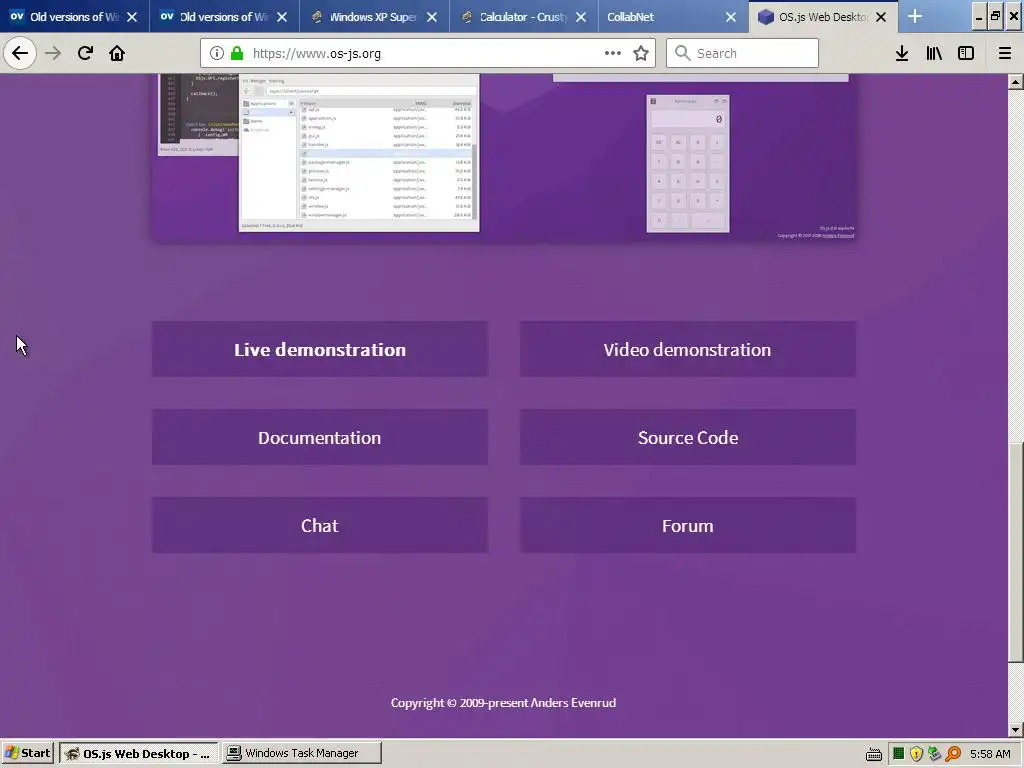
Task: Close the CollabNet tab
Action: pyautogui.click(x=731, y=17)
